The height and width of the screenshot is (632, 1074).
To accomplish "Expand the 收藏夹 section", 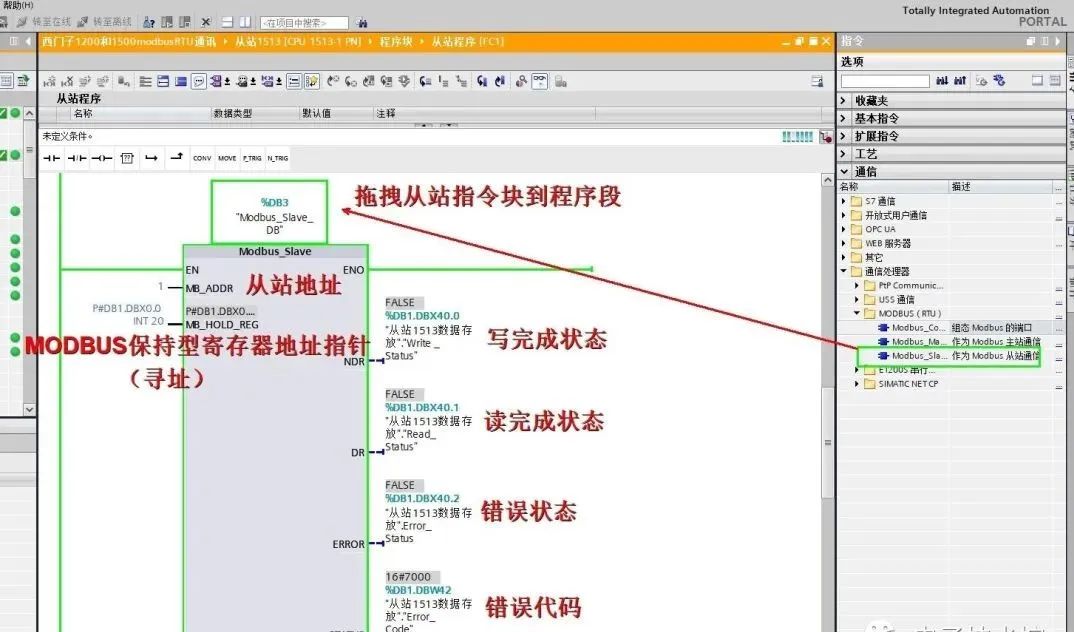I will pos(844,101).
